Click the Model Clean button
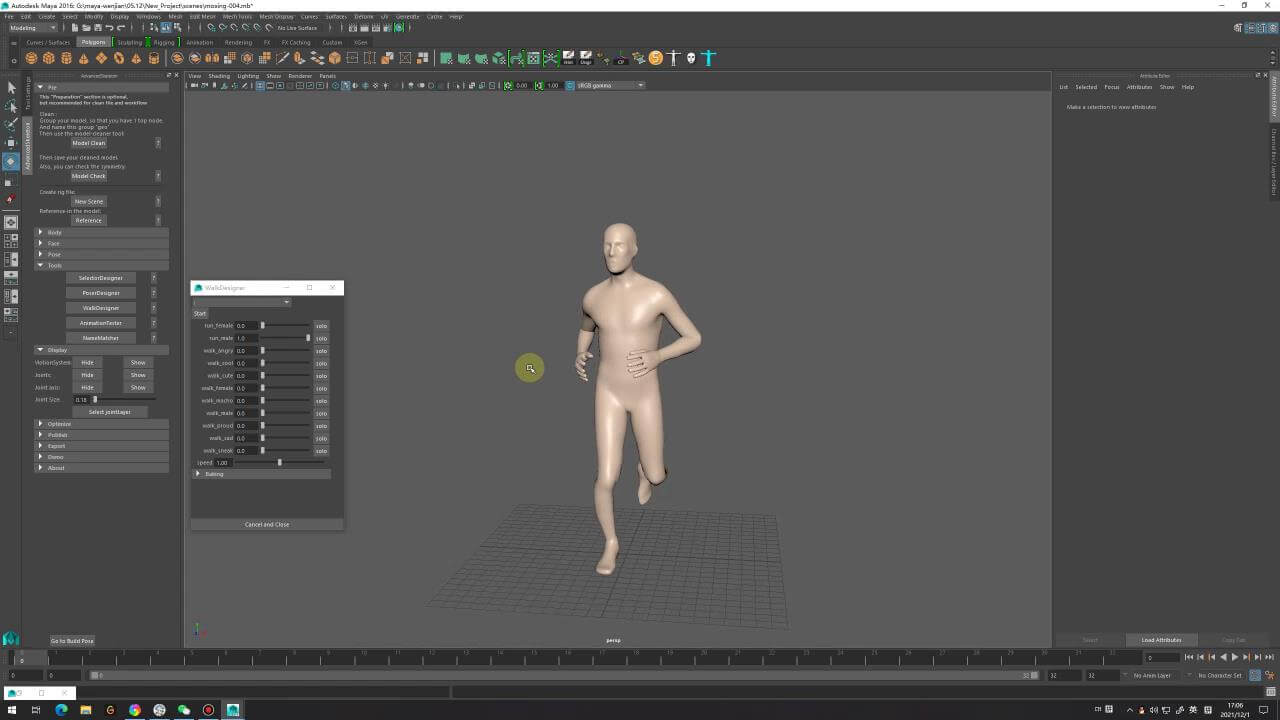This screenshot has height=720, width=1280. point(88,143)
